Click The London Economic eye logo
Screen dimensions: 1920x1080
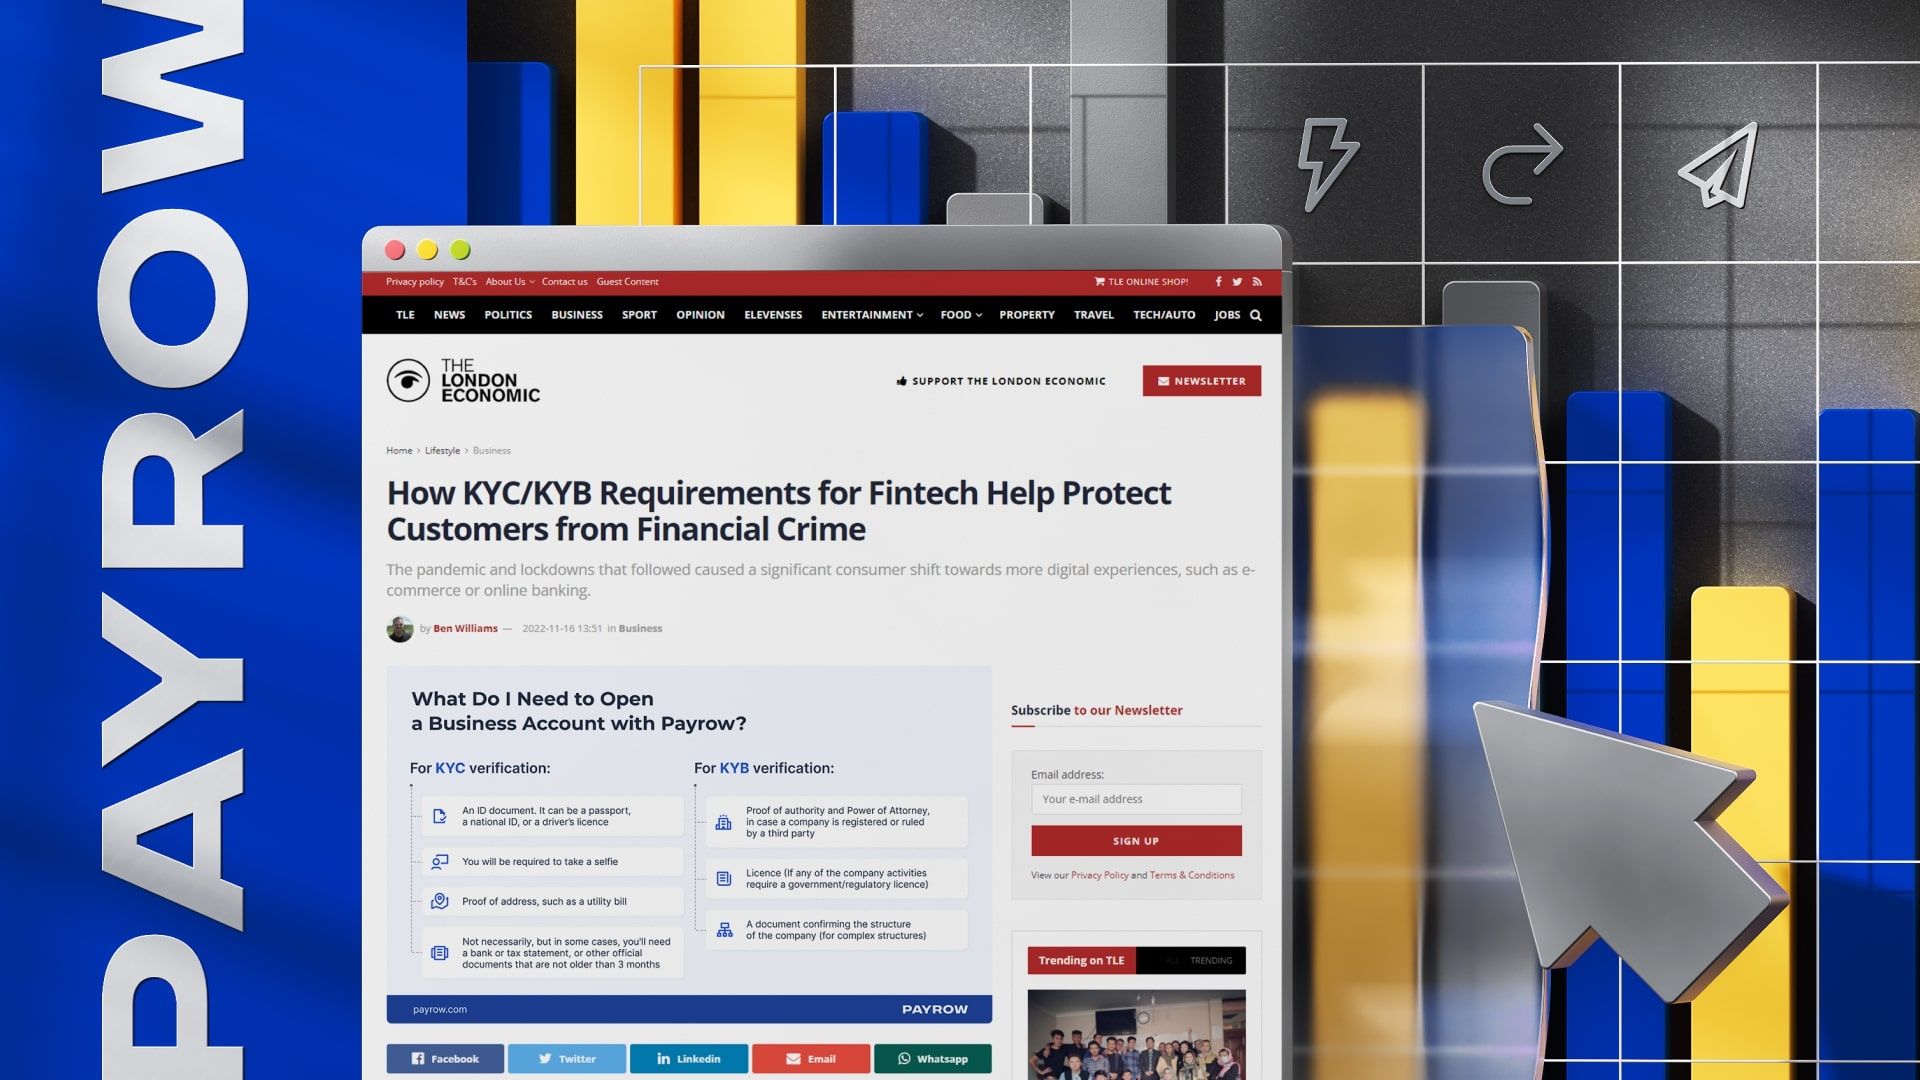[408, 381]
